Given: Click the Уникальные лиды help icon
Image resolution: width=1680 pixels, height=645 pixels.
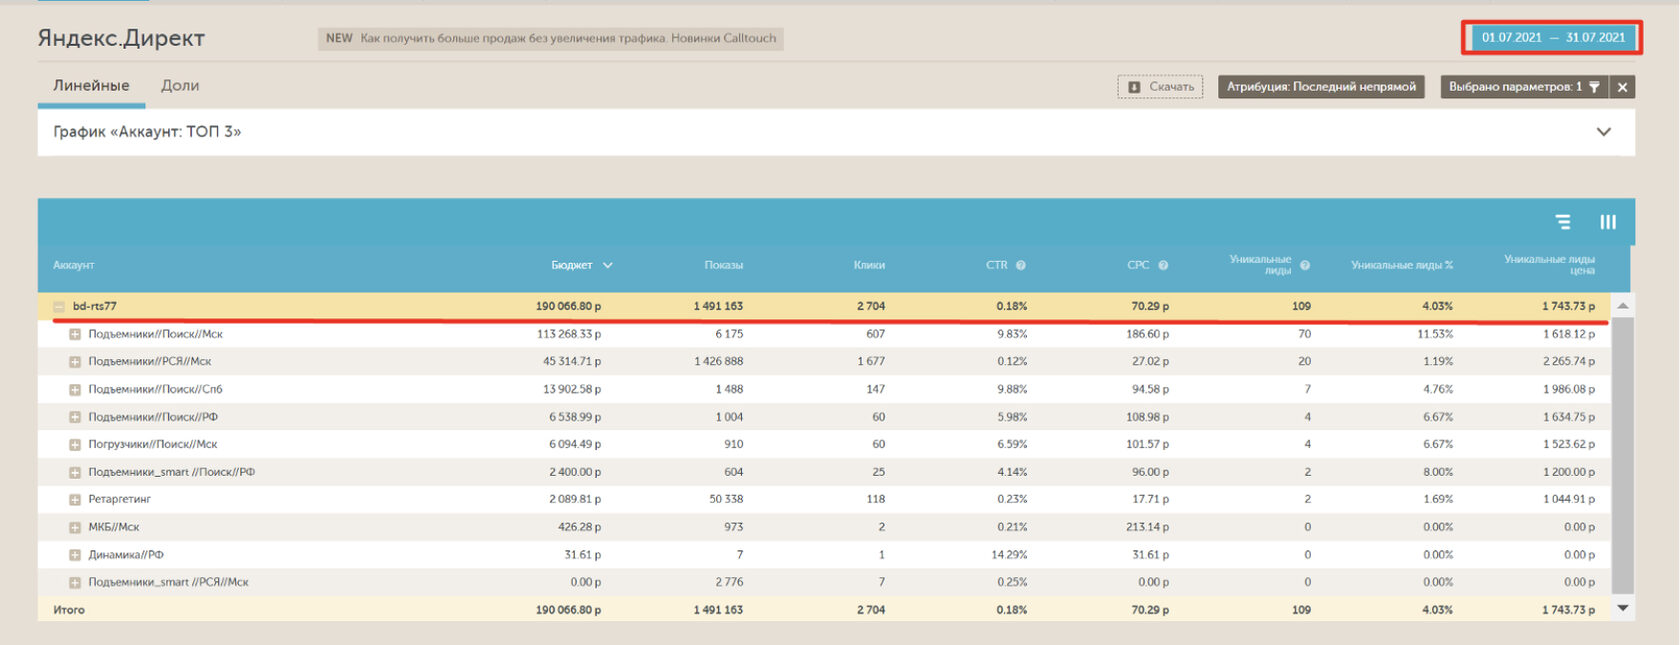Looking at the screenshot, I should coord(1305,265).
